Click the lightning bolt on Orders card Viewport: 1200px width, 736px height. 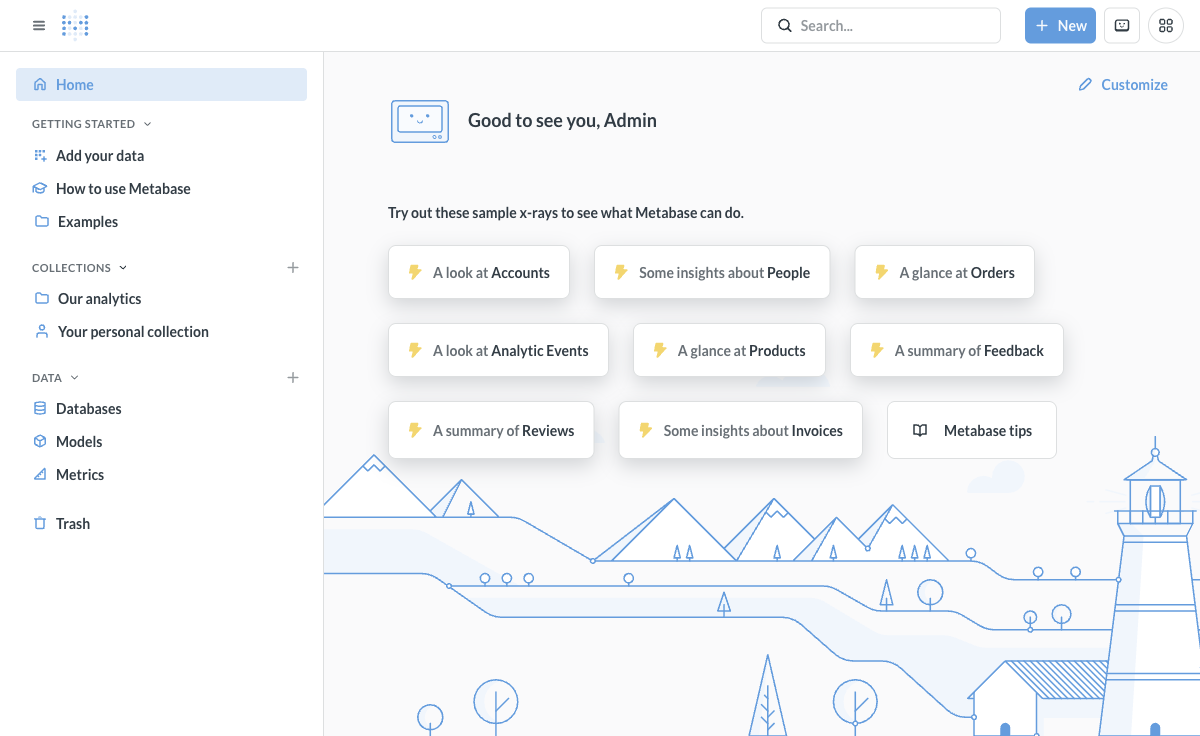(881, 272)
